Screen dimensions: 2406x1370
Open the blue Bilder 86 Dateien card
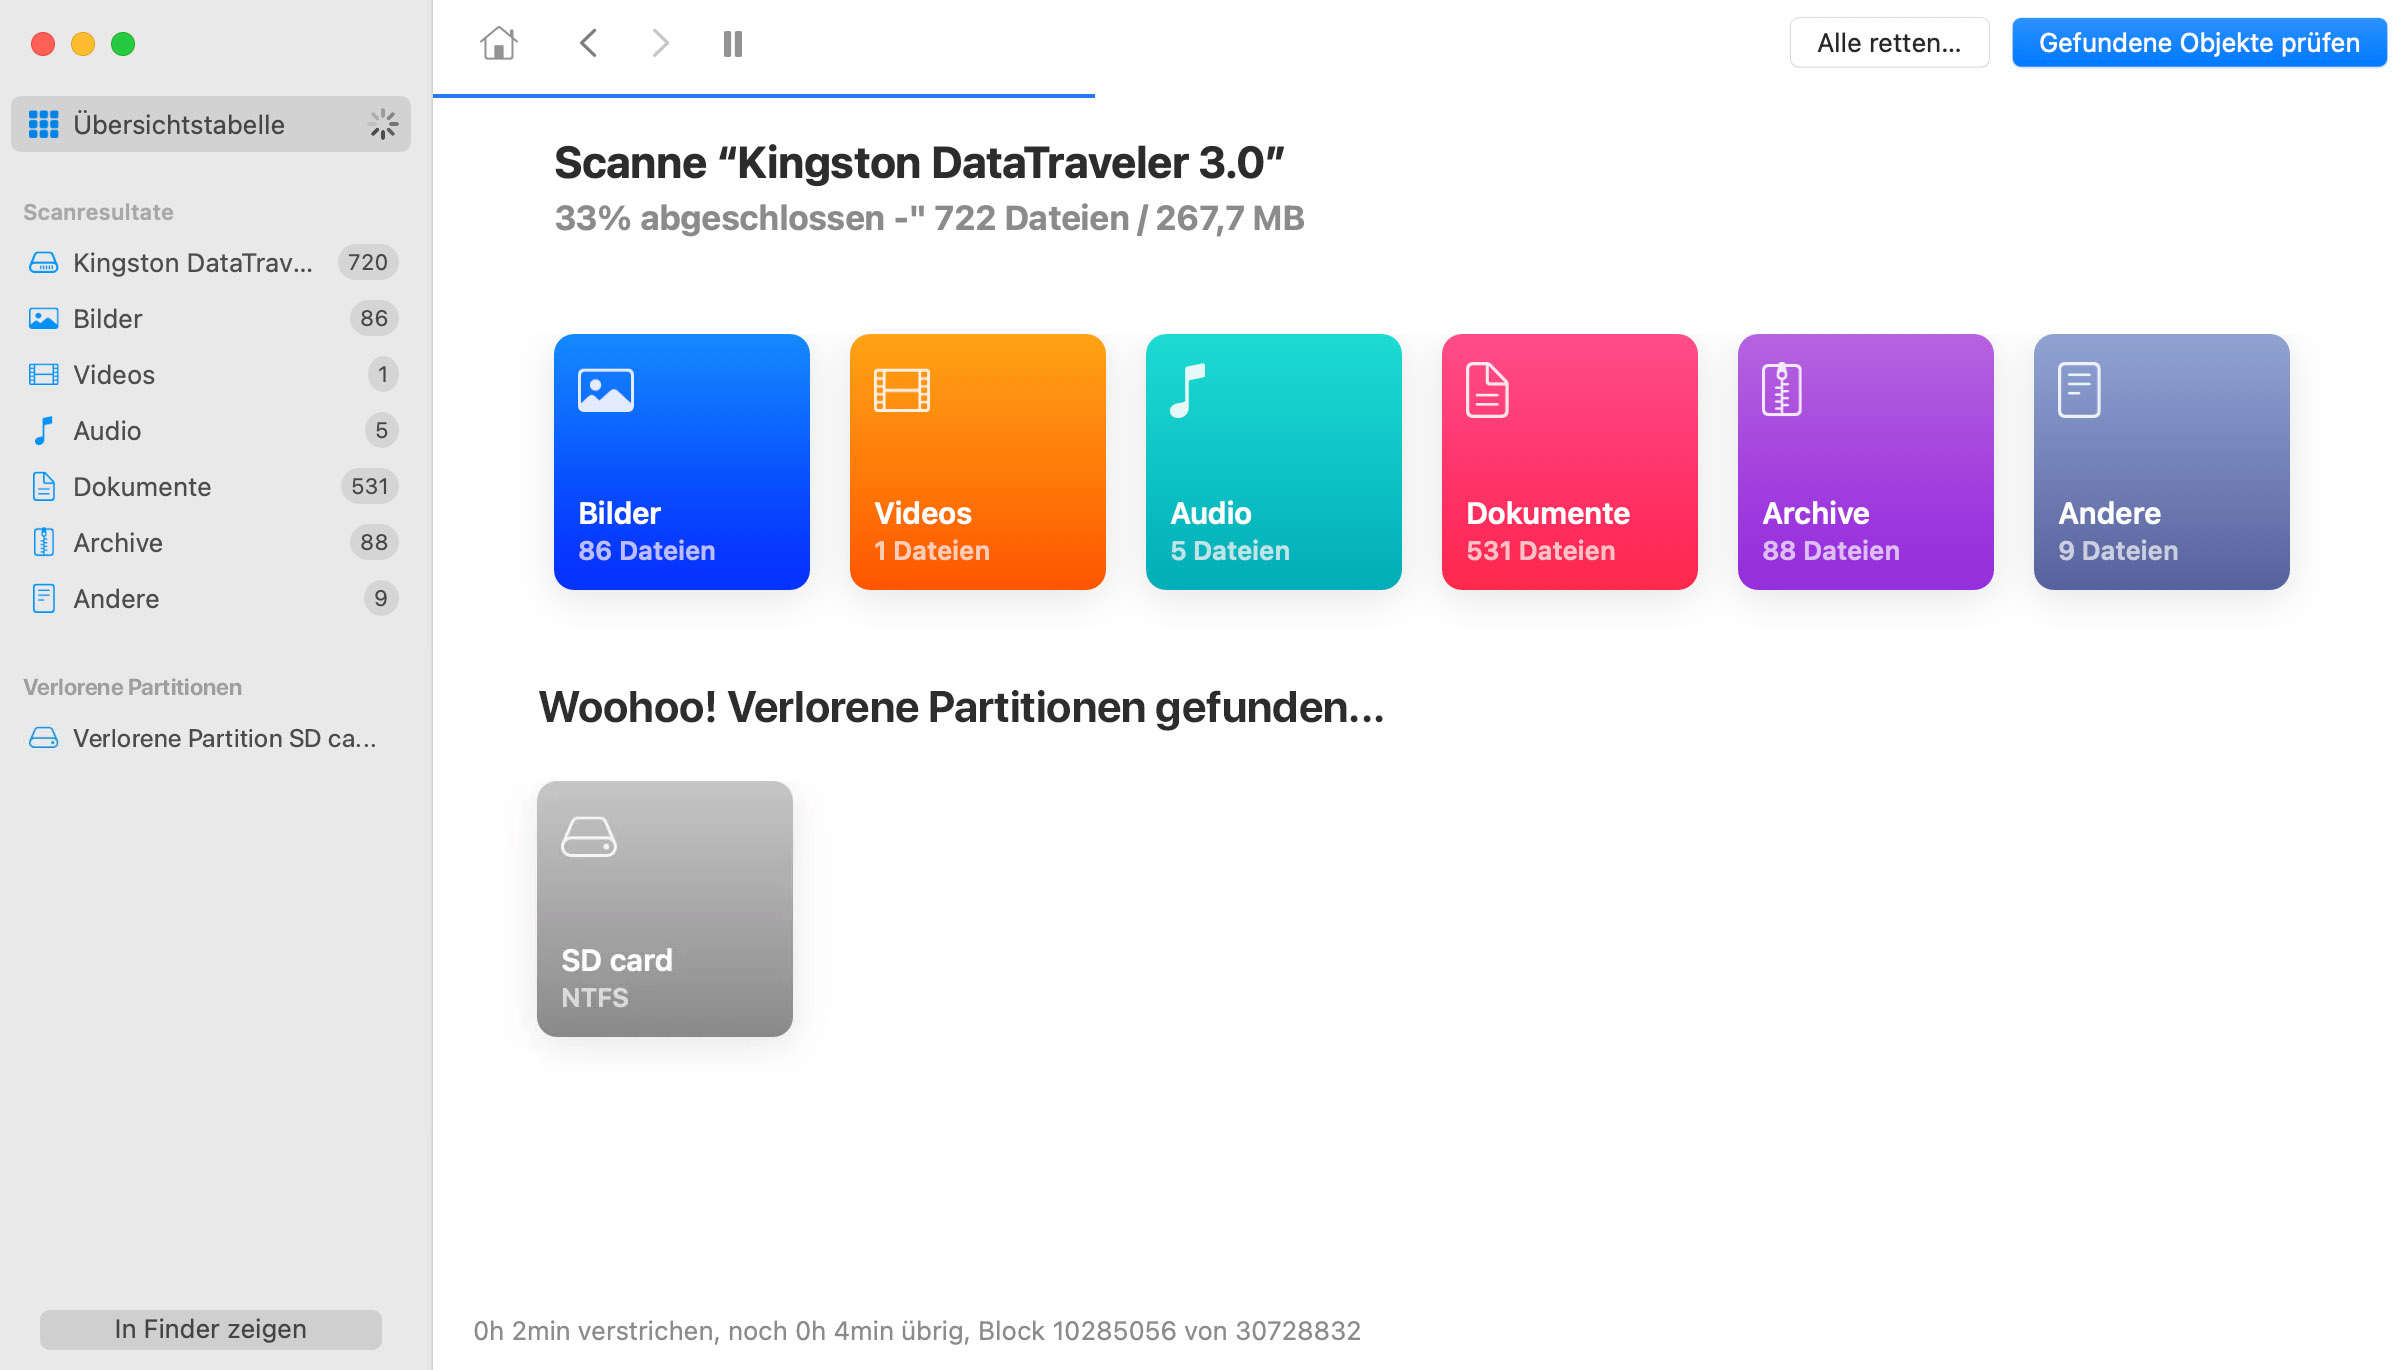[682, 462]
